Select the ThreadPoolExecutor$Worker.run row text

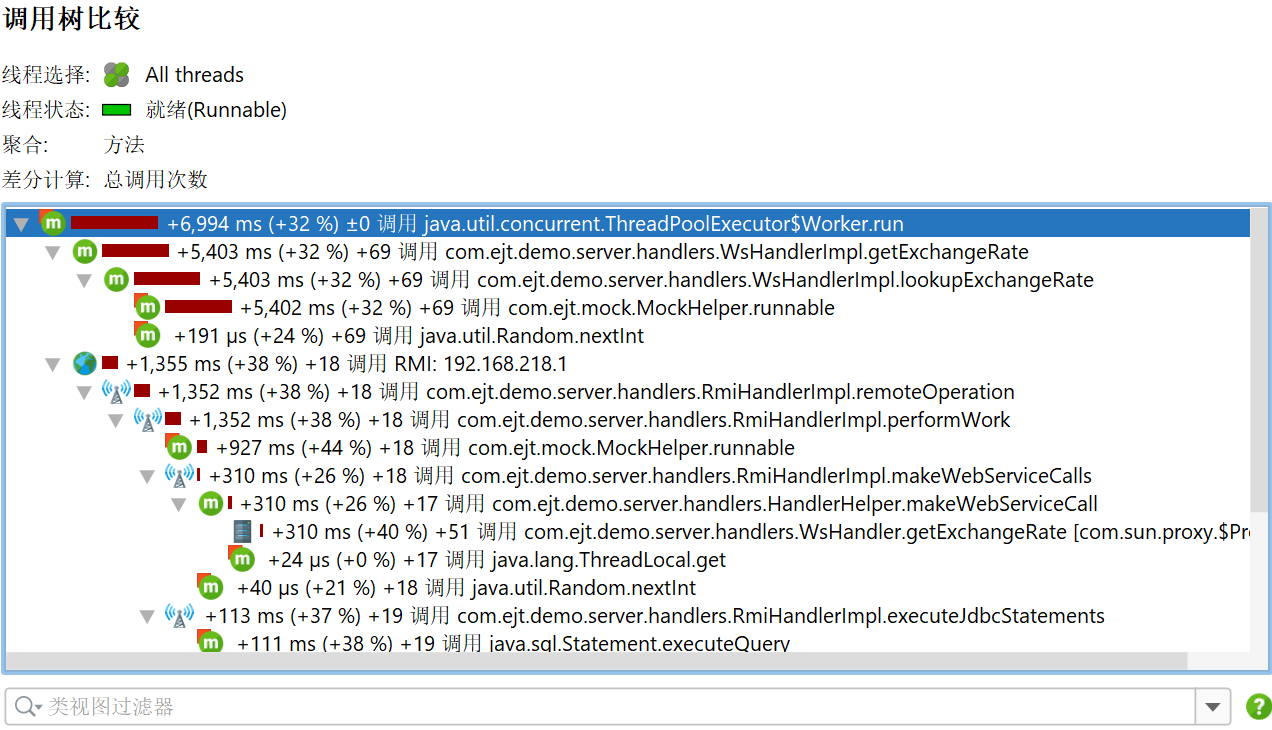tap(535, 223)
